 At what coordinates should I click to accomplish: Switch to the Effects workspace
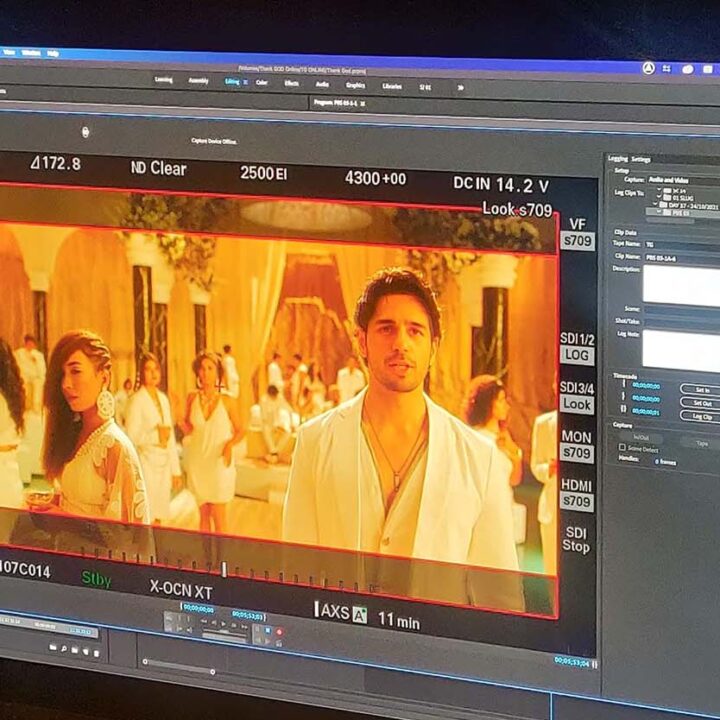point(292,84)
